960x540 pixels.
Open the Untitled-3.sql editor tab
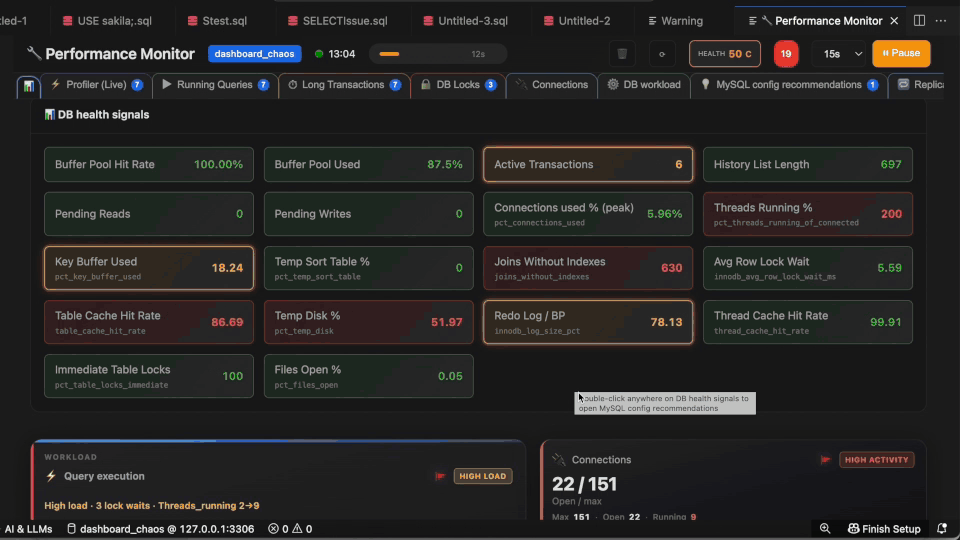(x=465, y=21)
